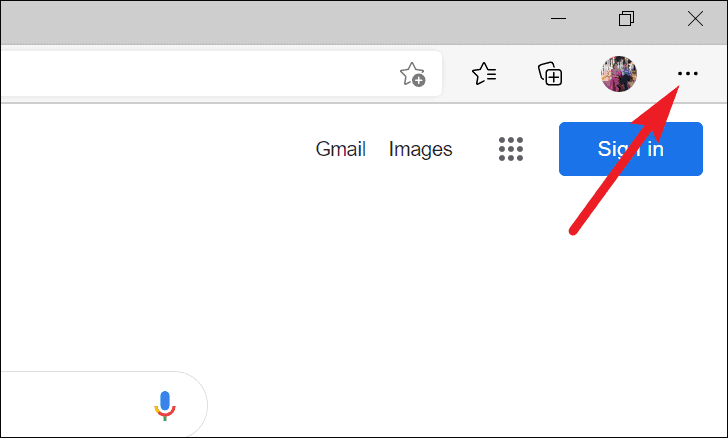The height and width of the screenshot is (438, 728).
Task: Click the Sign in button
Action: 630,149
